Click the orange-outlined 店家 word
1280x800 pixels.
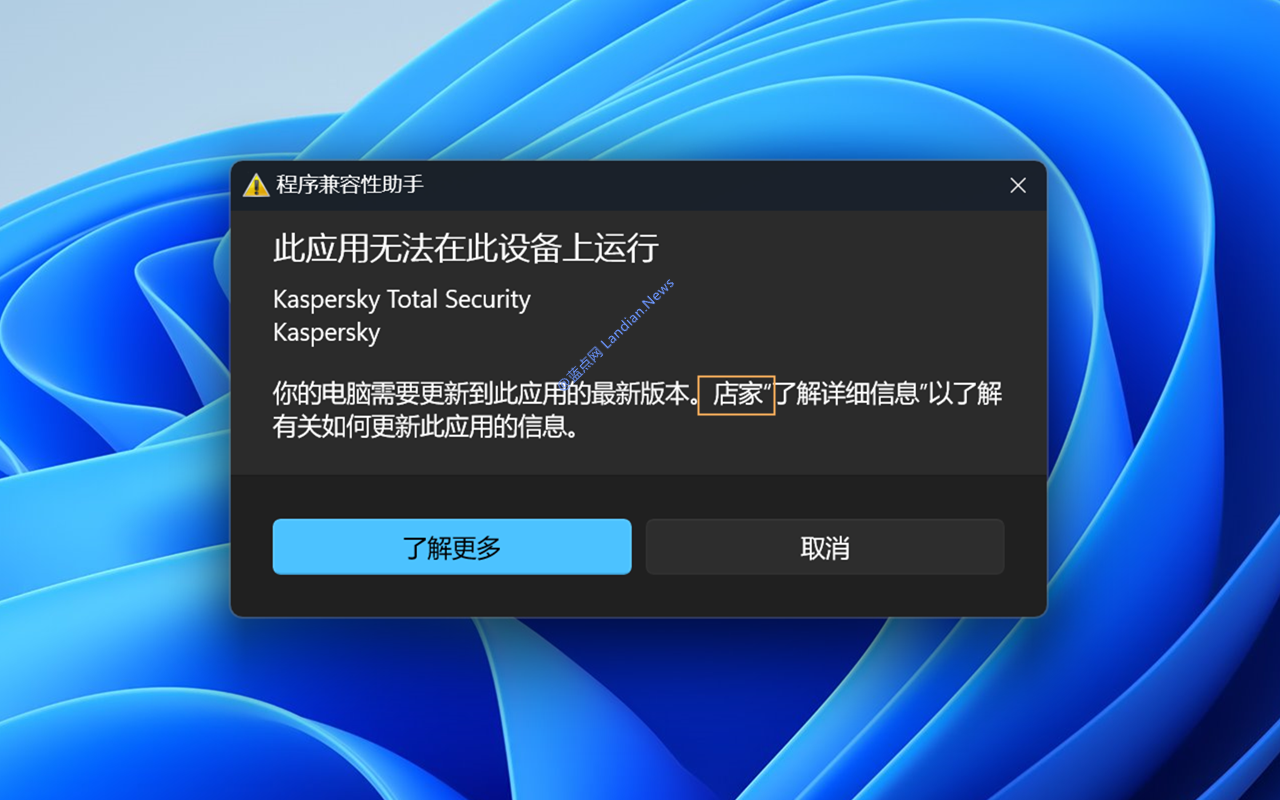737,395
